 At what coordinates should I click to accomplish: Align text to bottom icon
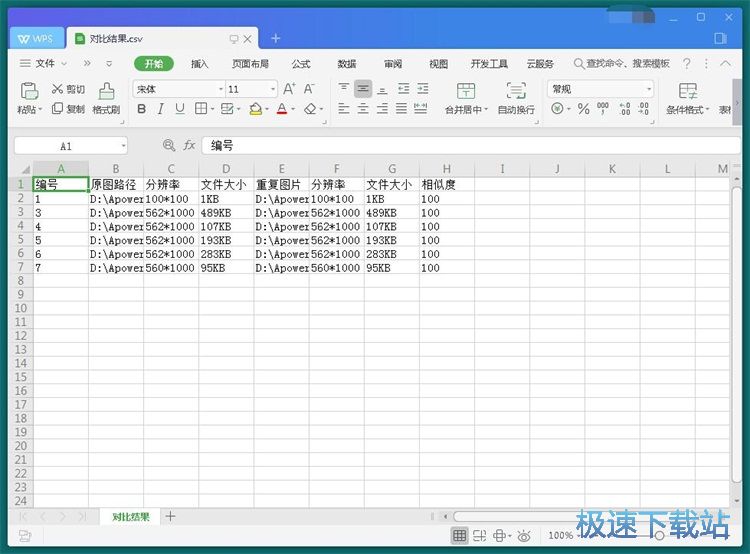coord(382,89)
